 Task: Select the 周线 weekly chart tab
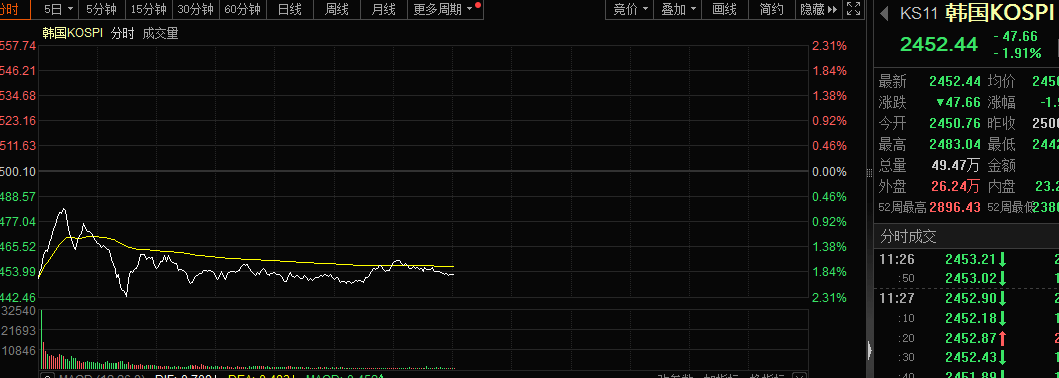pyautogui.click(x=336, y=9)
